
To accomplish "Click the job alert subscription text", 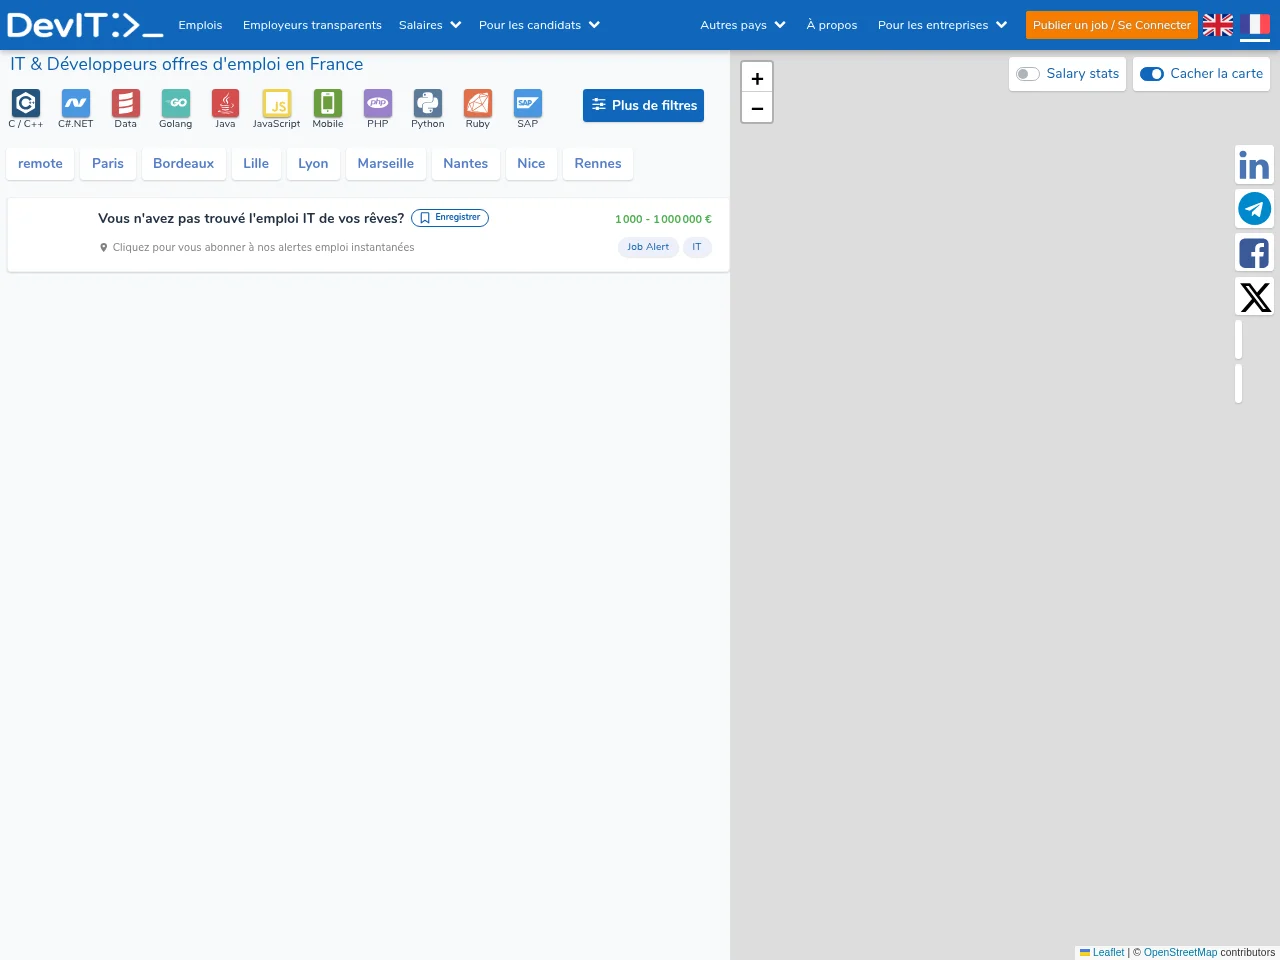I will point(263,247).
